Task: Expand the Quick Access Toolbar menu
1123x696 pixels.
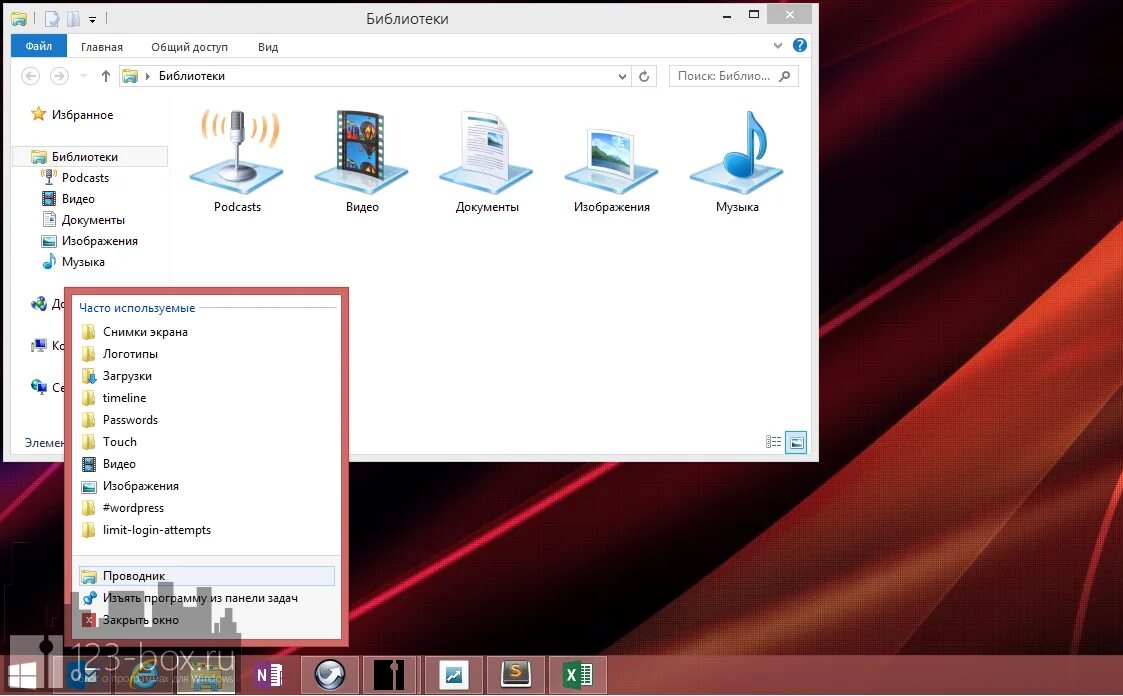Action: coord(93,18)
